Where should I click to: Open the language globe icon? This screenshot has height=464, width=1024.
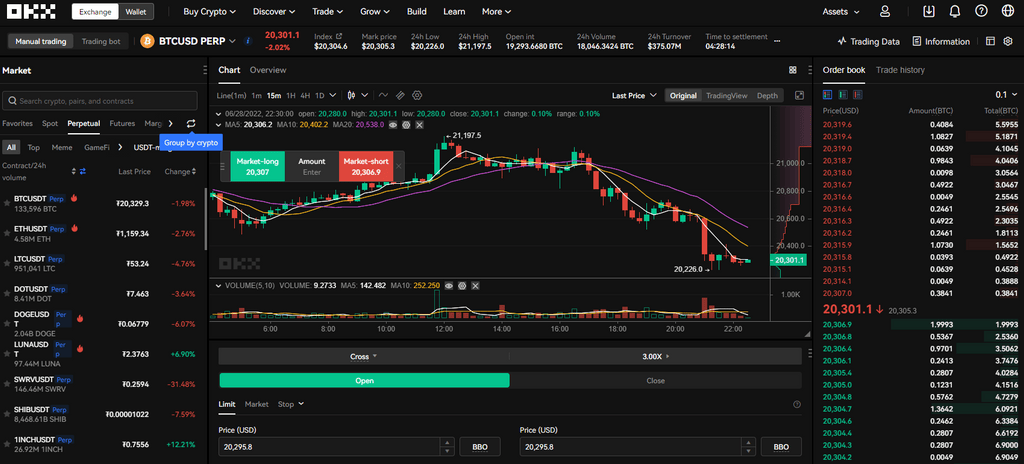click(x=1007, y=11)
